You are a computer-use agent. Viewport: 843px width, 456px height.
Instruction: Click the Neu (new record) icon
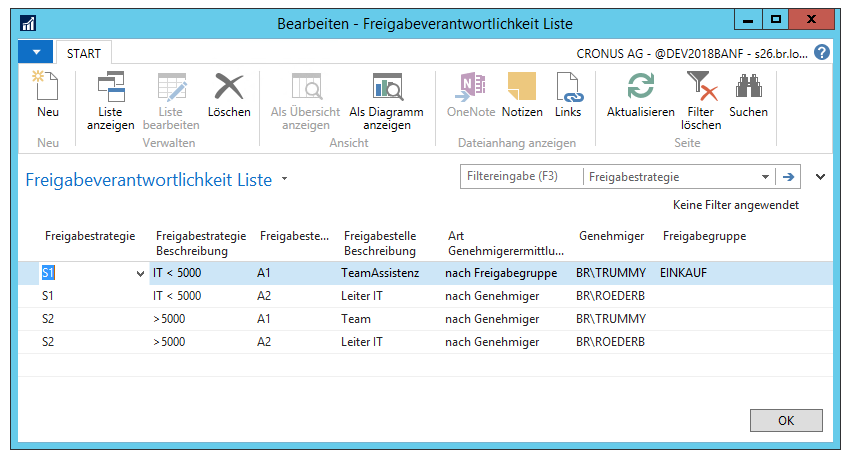47,87
